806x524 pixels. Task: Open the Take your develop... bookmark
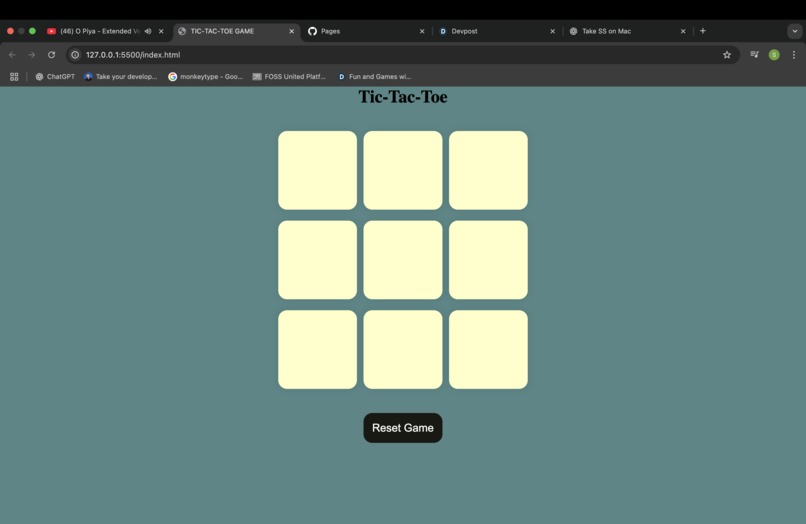point(121,77)
